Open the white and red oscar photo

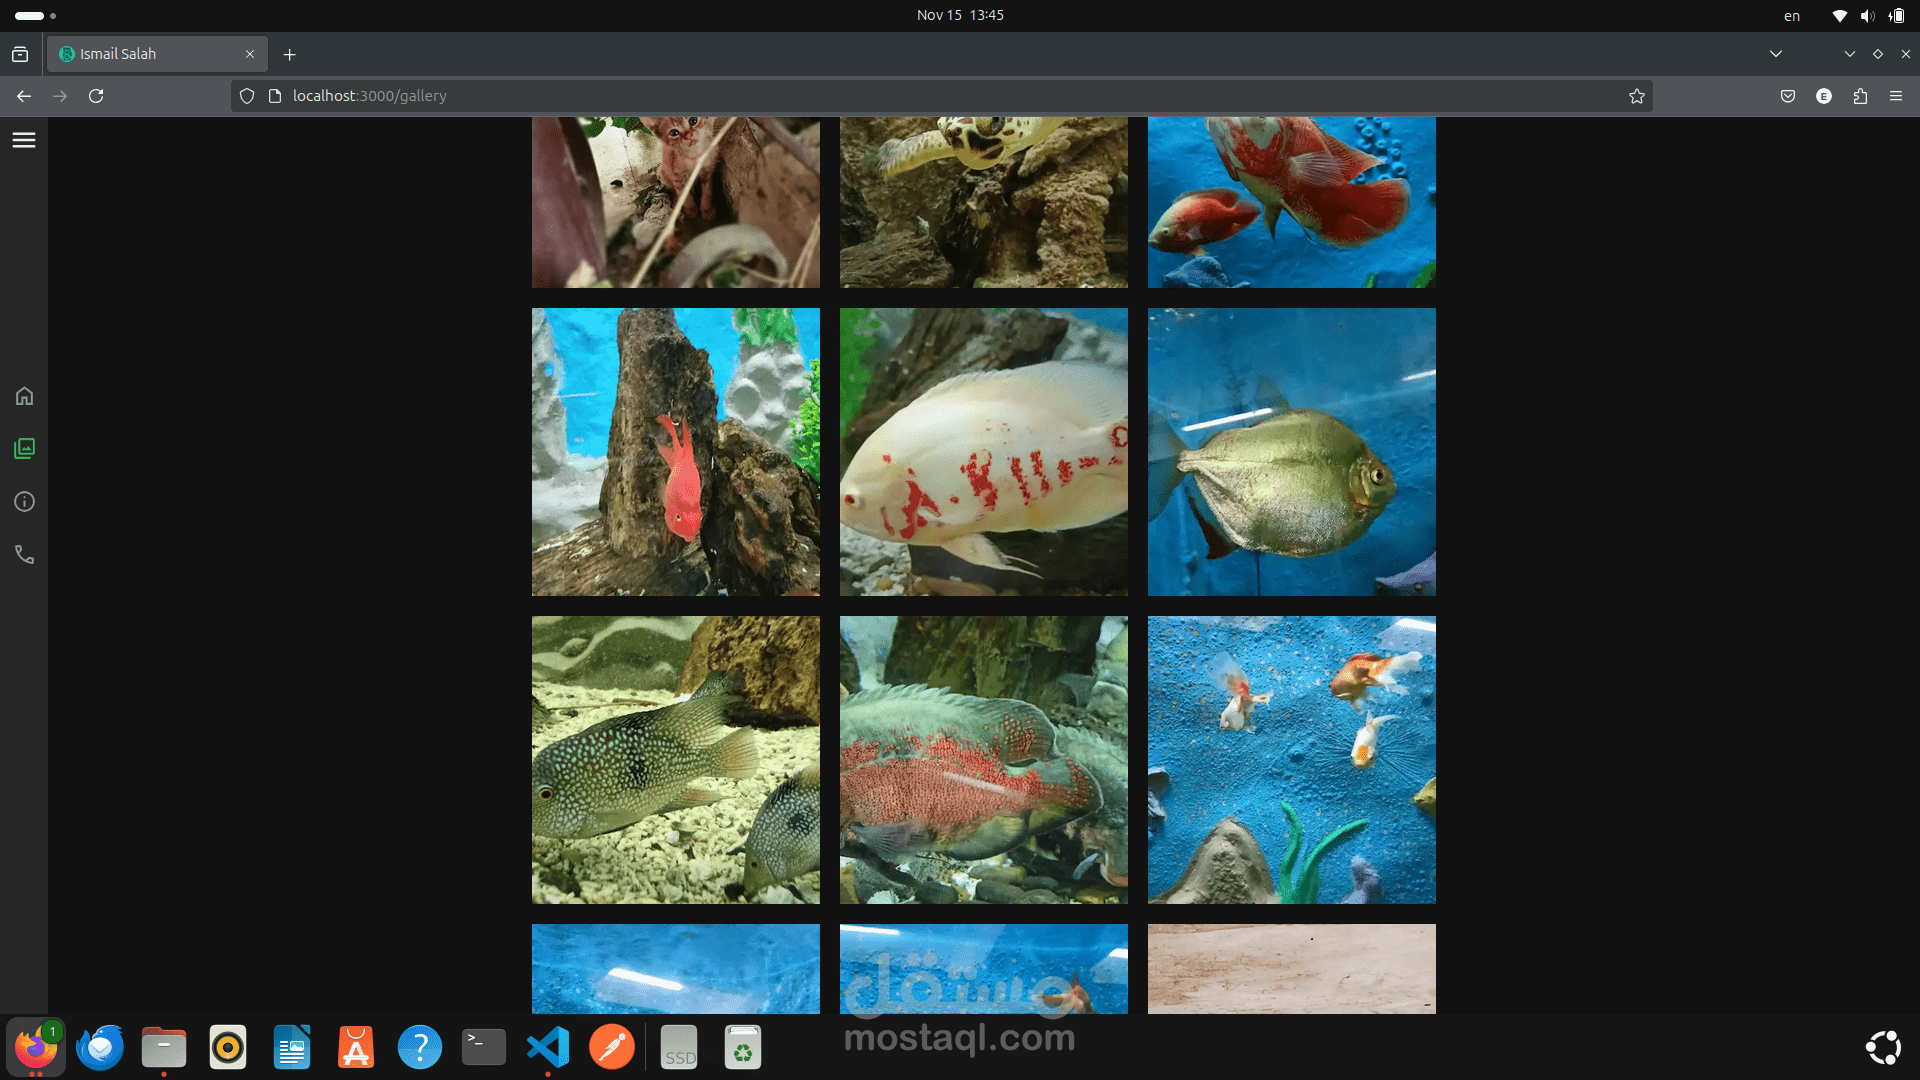point(983,452)
